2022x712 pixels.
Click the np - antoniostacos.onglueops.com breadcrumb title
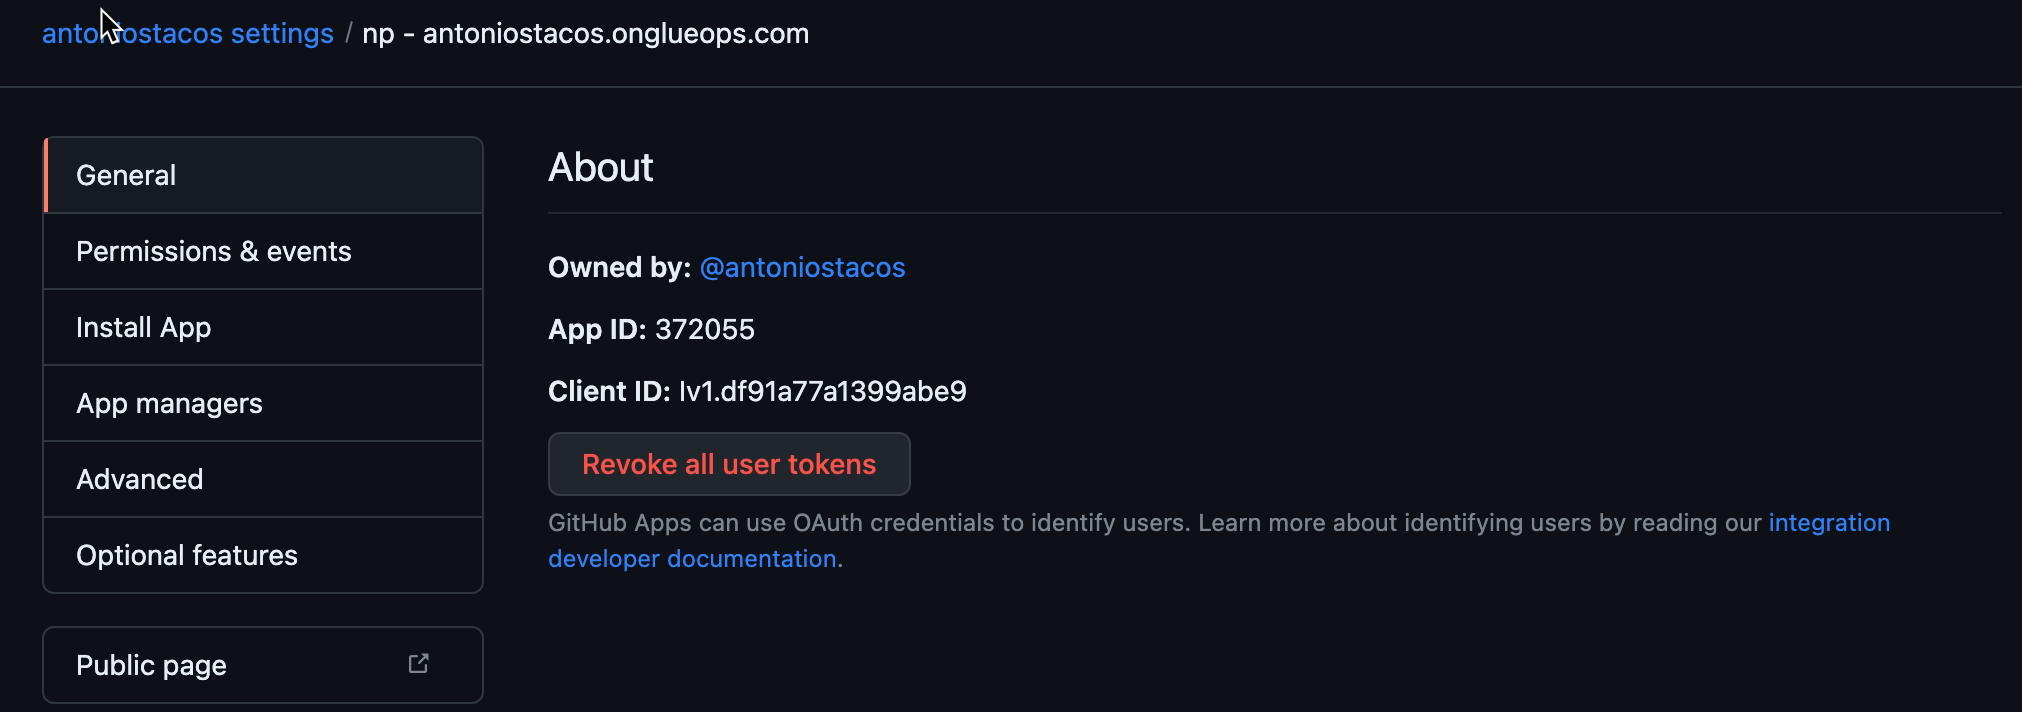tap(585, 34)
